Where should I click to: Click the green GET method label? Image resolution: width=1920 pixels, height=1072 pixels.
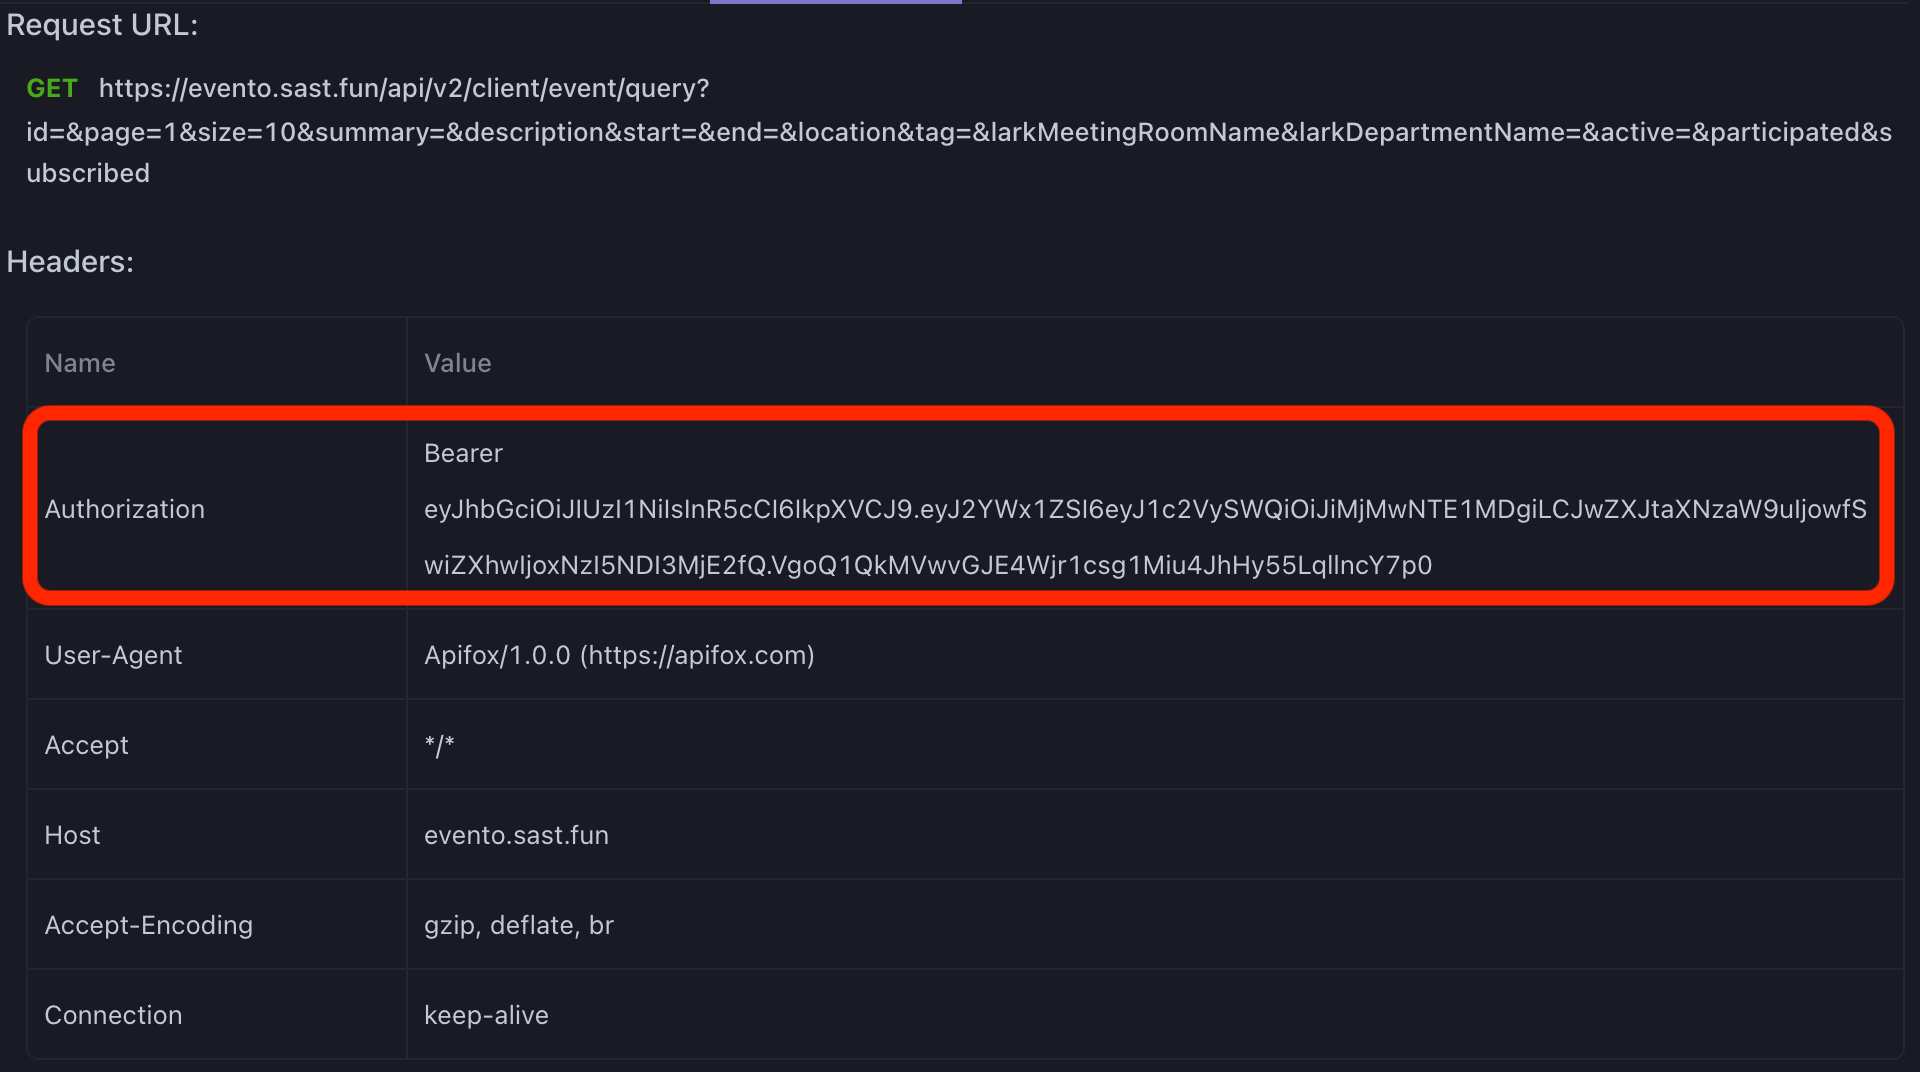tap(52, 89)
